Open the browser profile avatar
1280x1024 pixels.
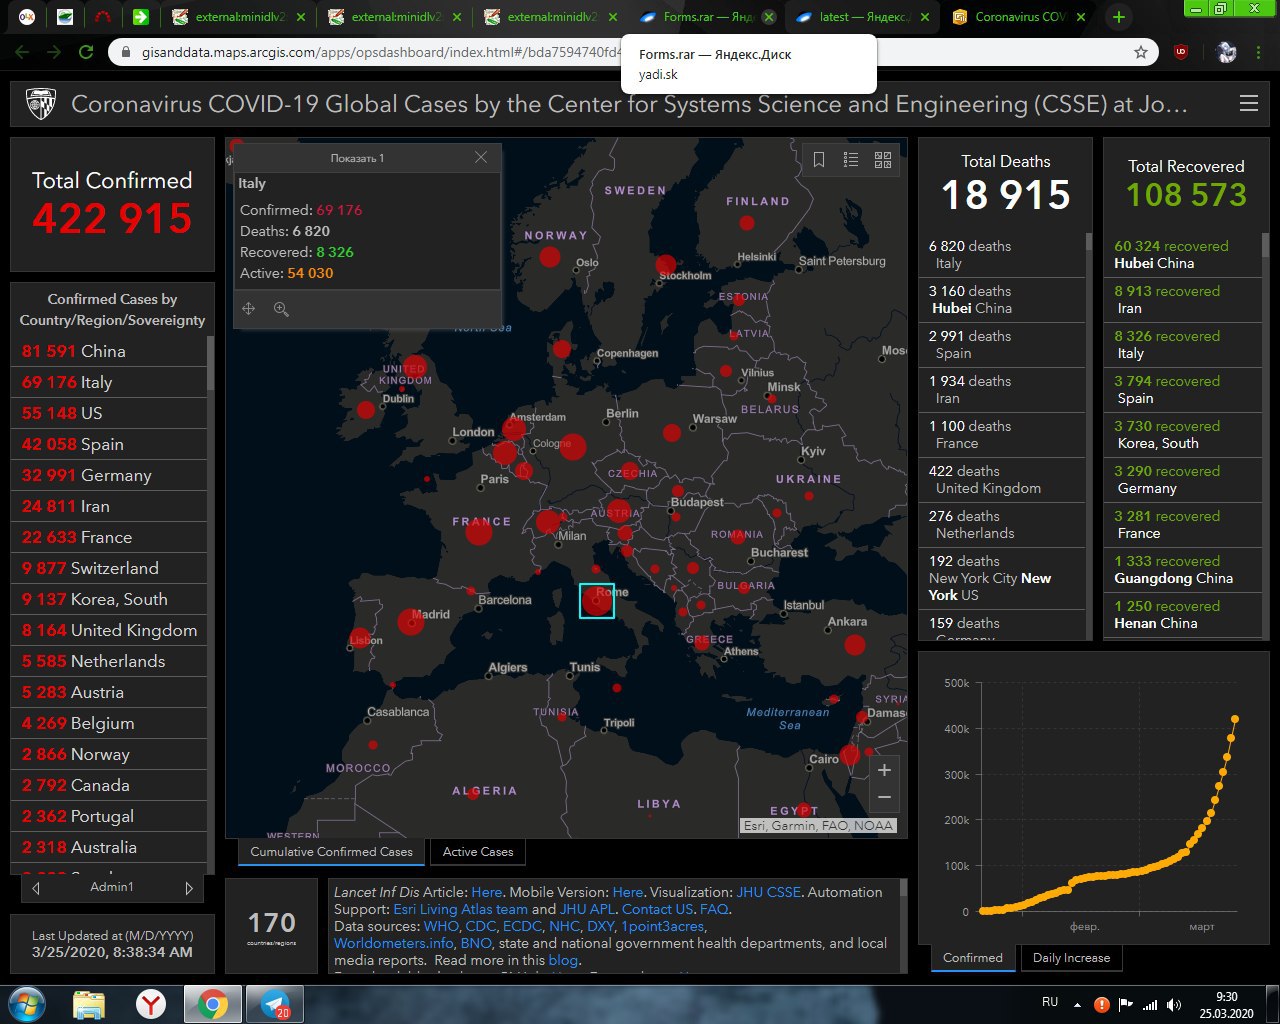point(1226,52)
